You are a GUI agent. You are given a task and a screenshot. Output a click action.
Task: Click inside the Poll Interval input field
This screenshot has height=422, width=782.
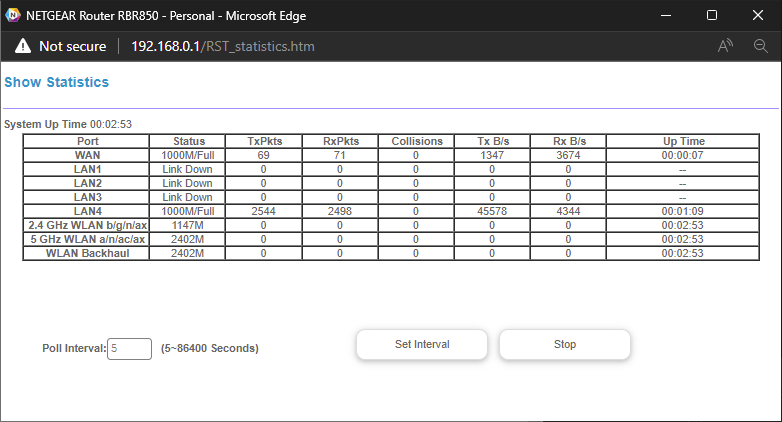(129, 348)
